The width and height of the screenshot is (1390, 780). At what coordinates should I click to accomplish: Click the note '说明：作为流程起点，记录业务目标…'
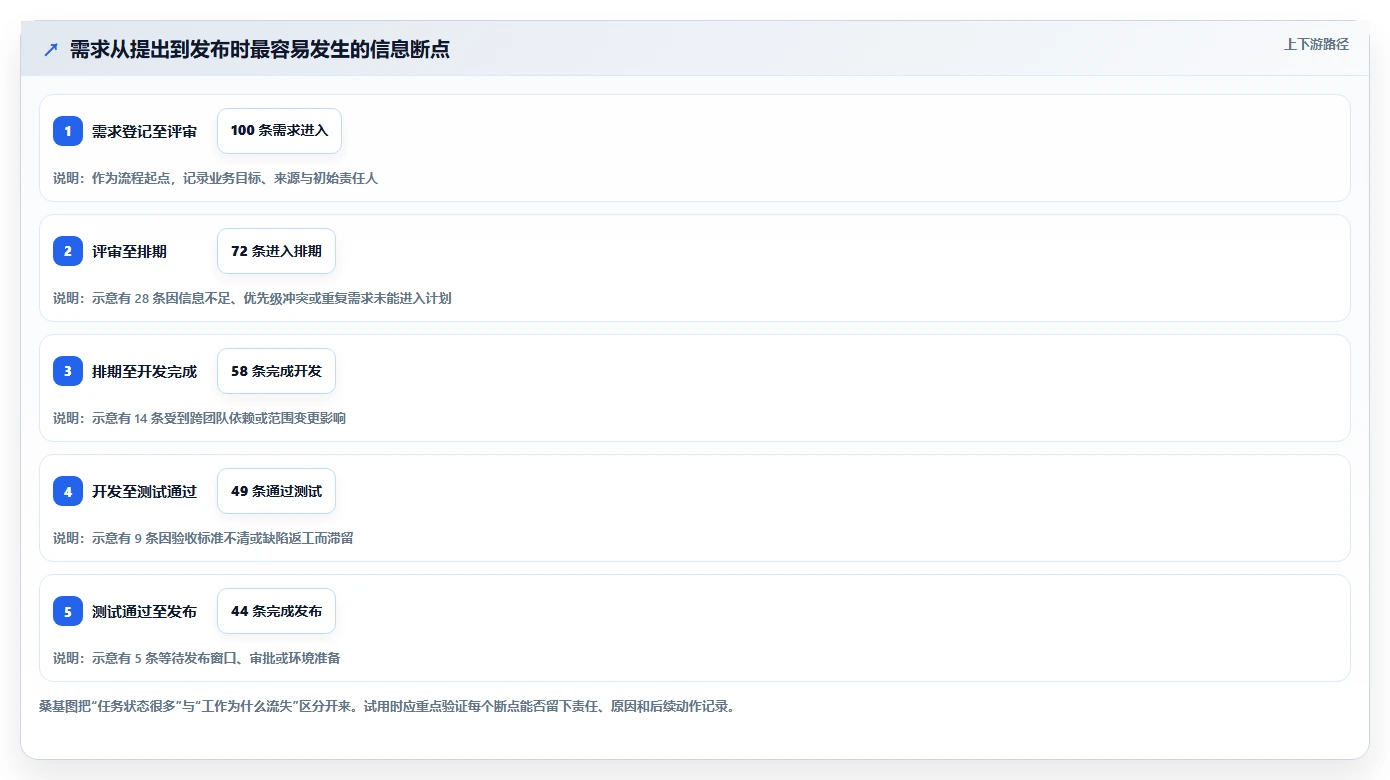coord(215,178)
